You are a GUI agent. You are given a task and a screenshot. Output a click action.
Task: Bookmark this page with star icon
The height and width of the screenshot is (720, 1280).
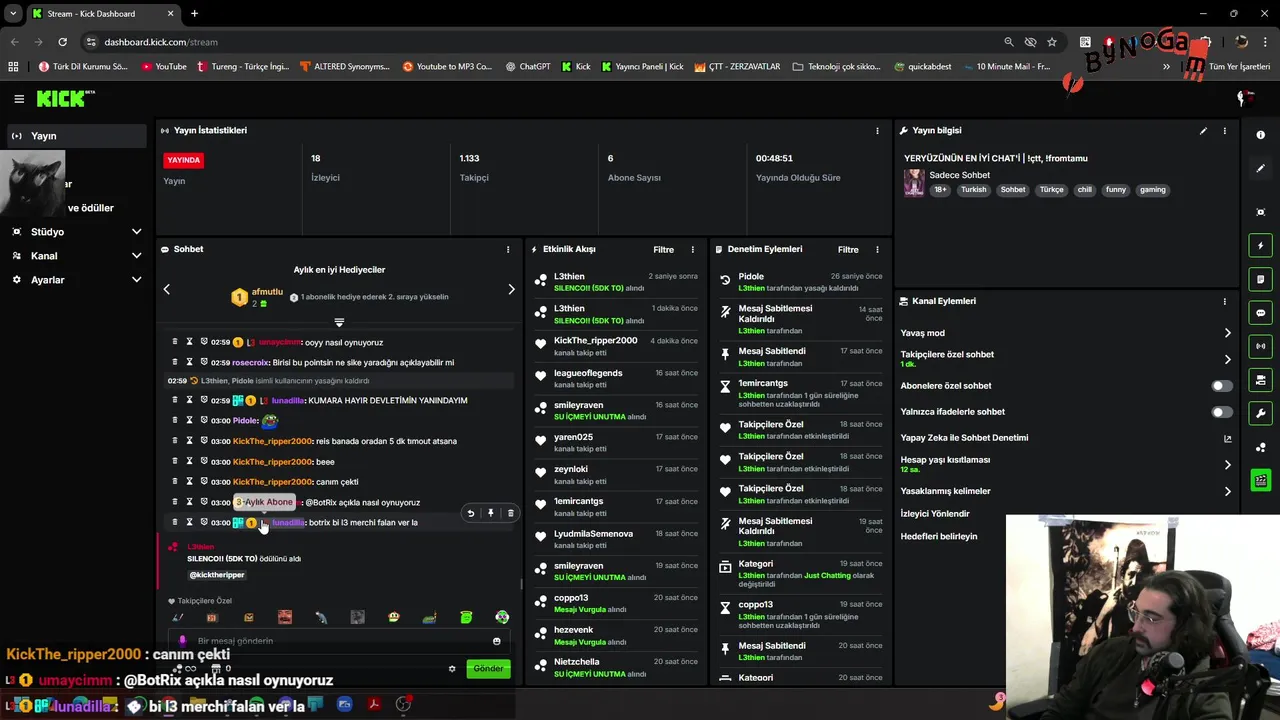pyautogui.click(x=1052, y=42)
